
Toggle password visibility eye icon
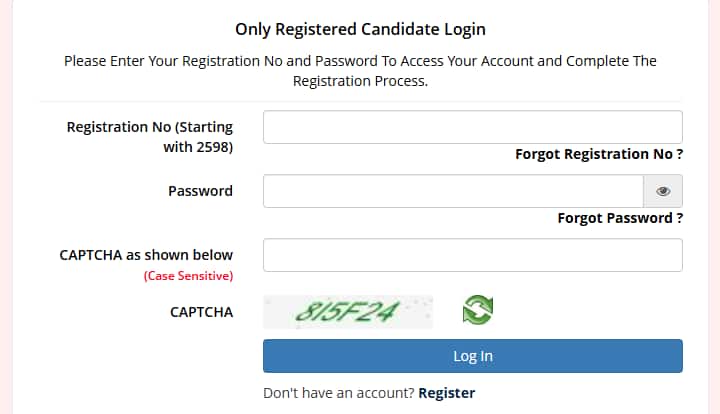tap(663, 191)
